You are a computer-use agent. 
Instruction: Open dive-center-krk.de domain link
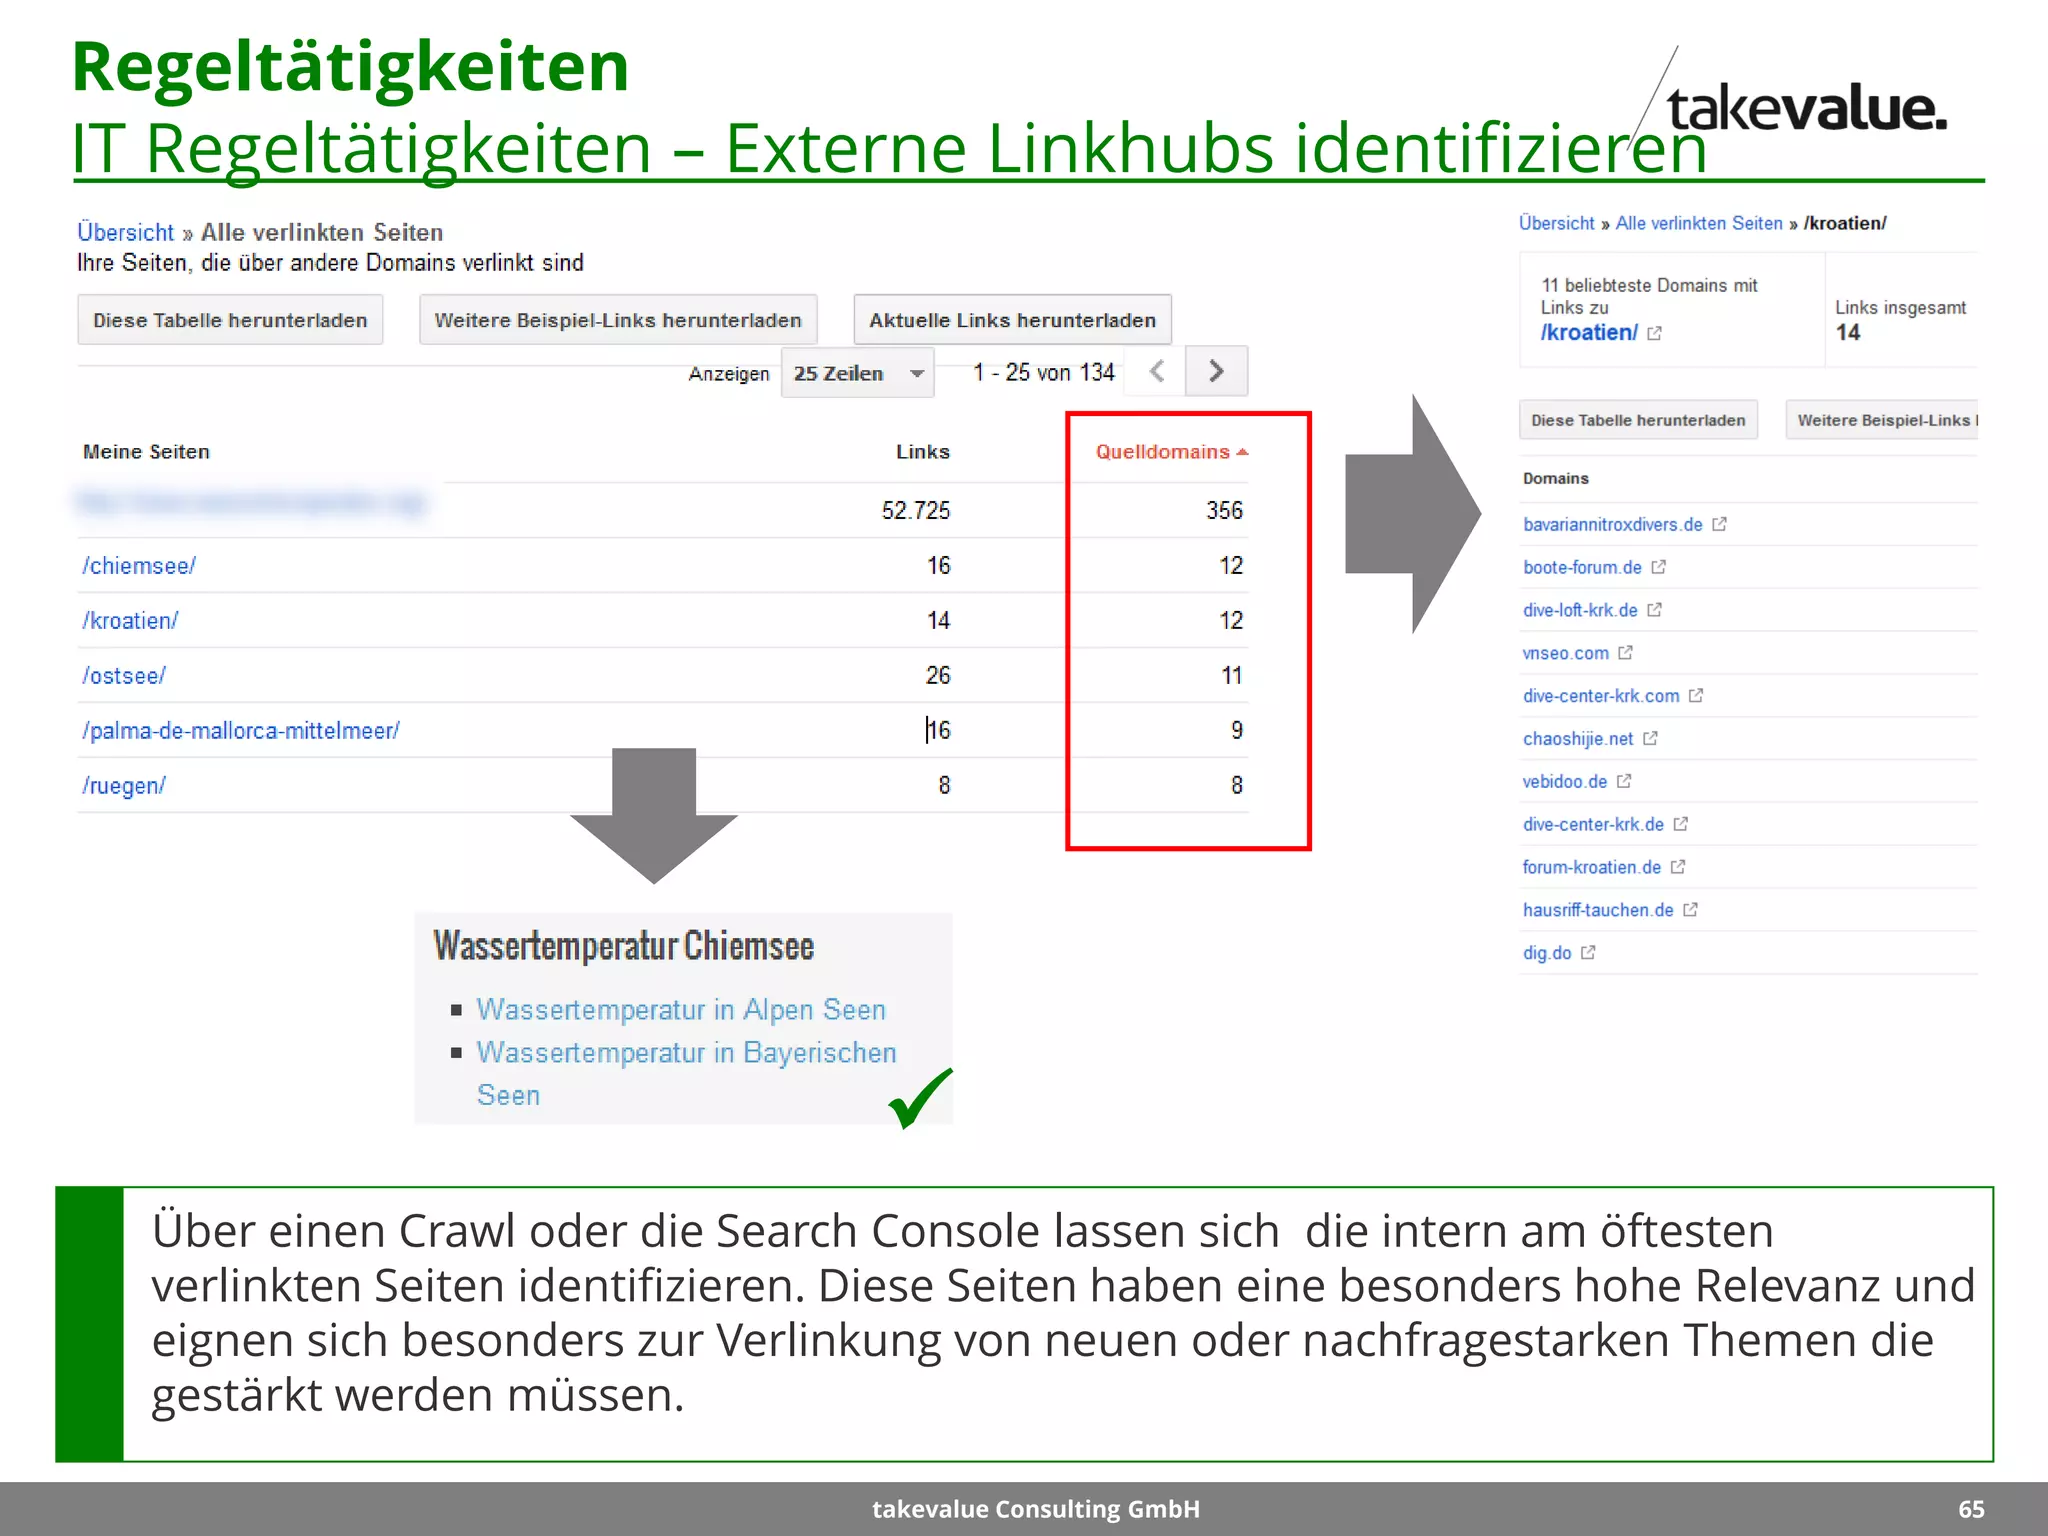pyautogui.click(x=1593, y=824)
